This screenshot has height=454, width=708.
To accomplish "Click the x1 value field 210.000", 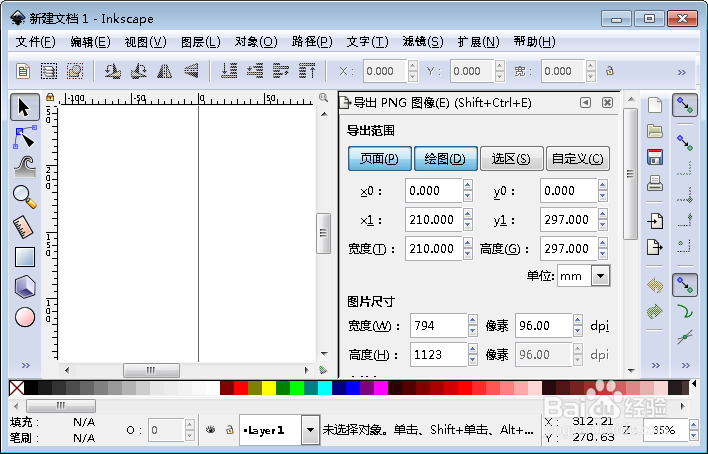I will [433, 220].
